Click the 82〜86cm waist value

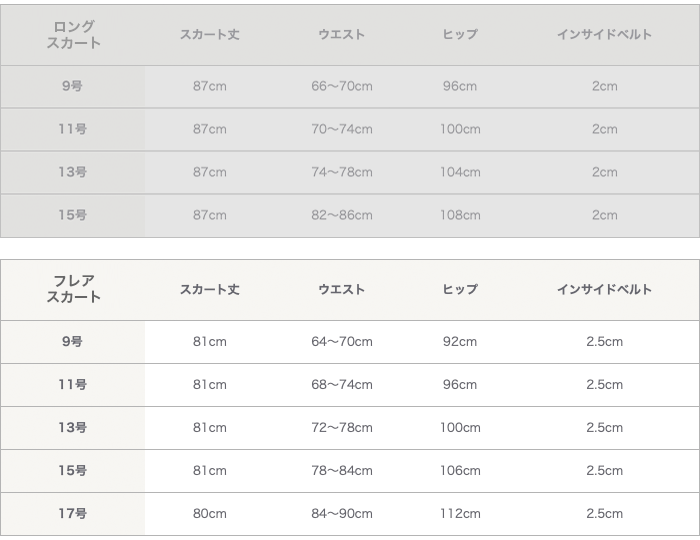click(342, 216)
